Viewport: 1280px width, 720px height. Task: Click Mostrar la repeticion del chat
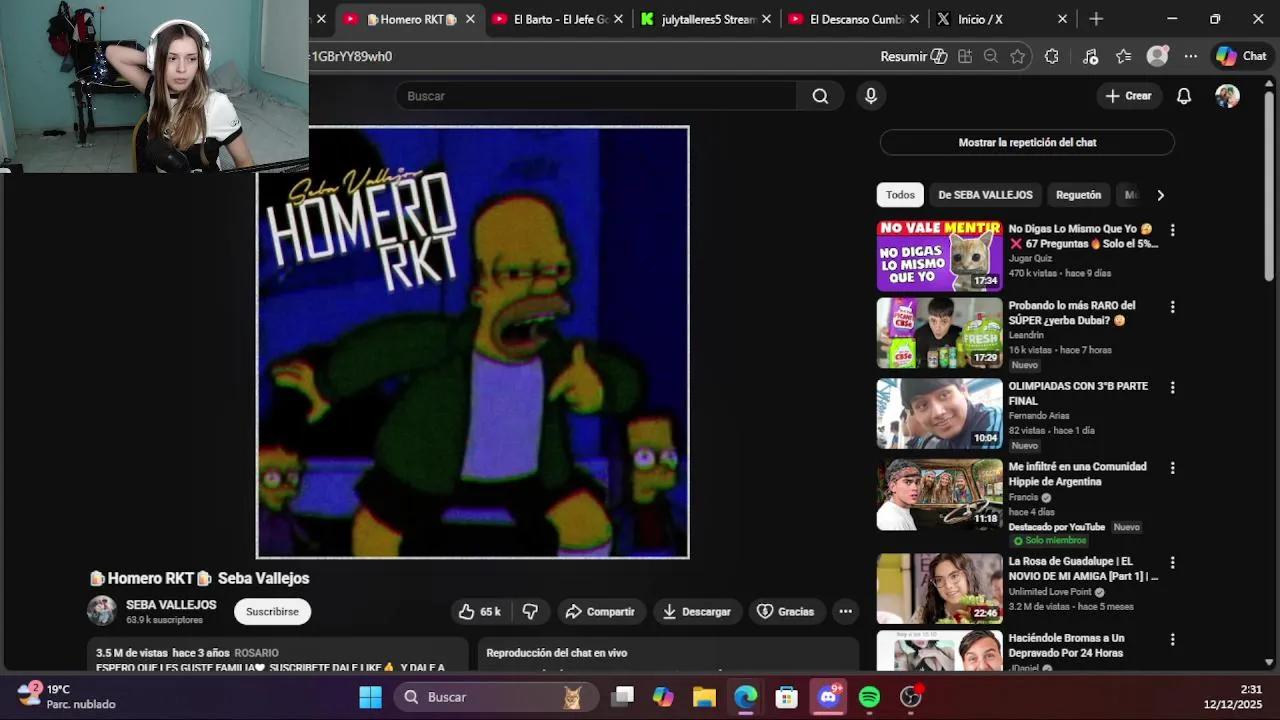1026,142
